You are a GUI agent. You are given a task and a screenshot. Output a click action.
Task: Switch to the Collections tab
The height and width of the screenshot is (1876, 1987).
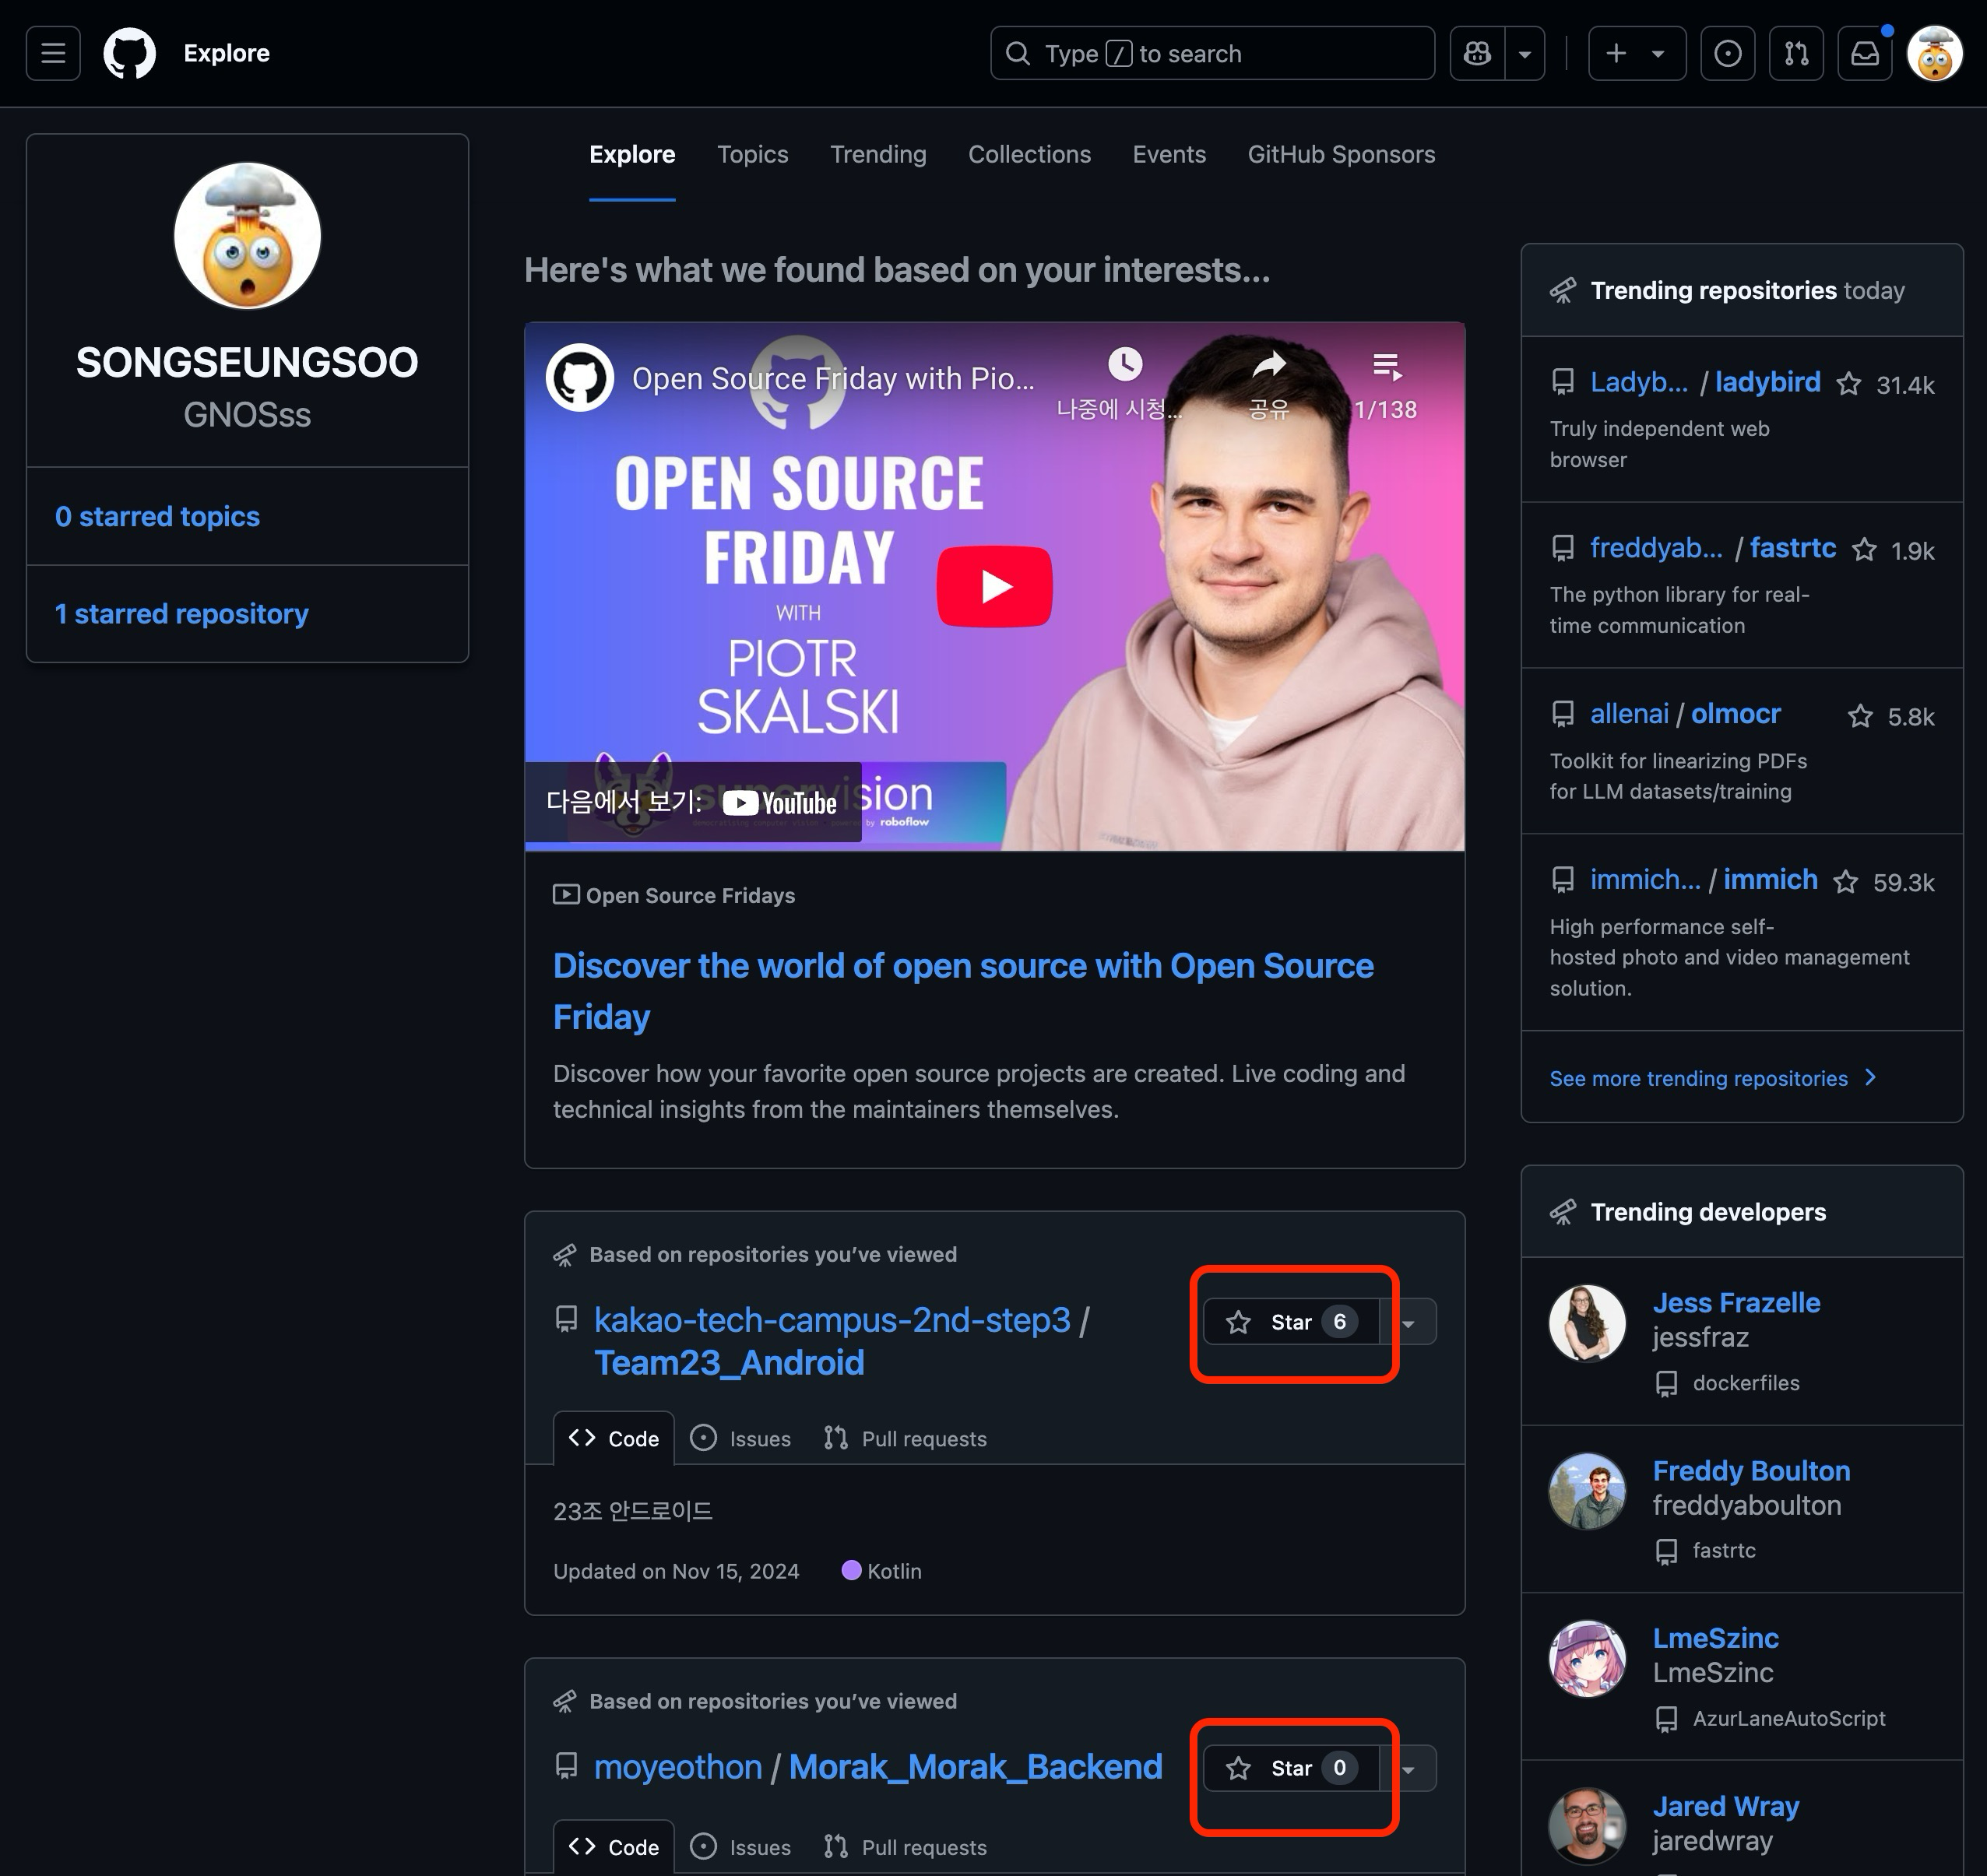pos(1029,154)
